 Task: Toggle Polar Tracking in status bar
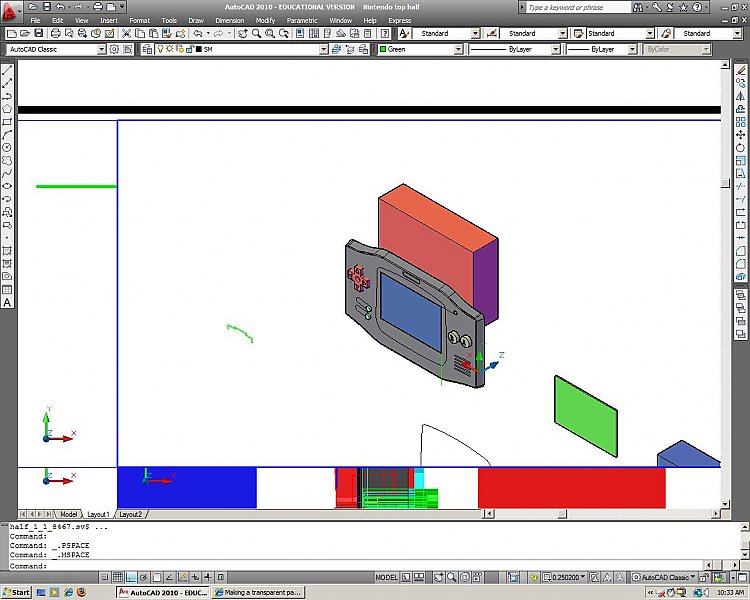(143, 577)
